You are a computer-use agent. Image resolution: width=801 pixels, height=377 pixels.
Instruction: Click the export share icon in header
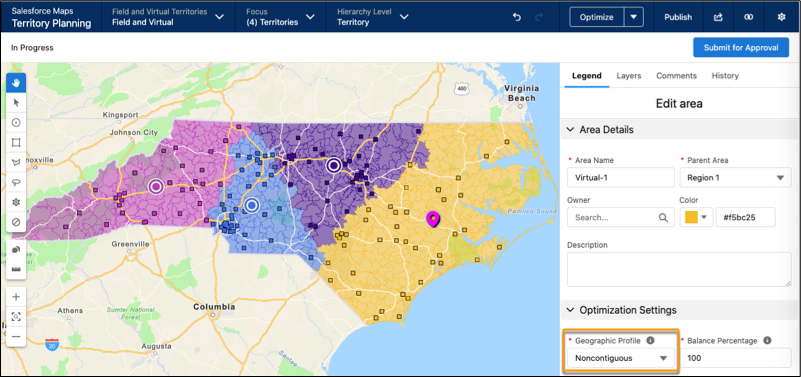tap(718, 17)
